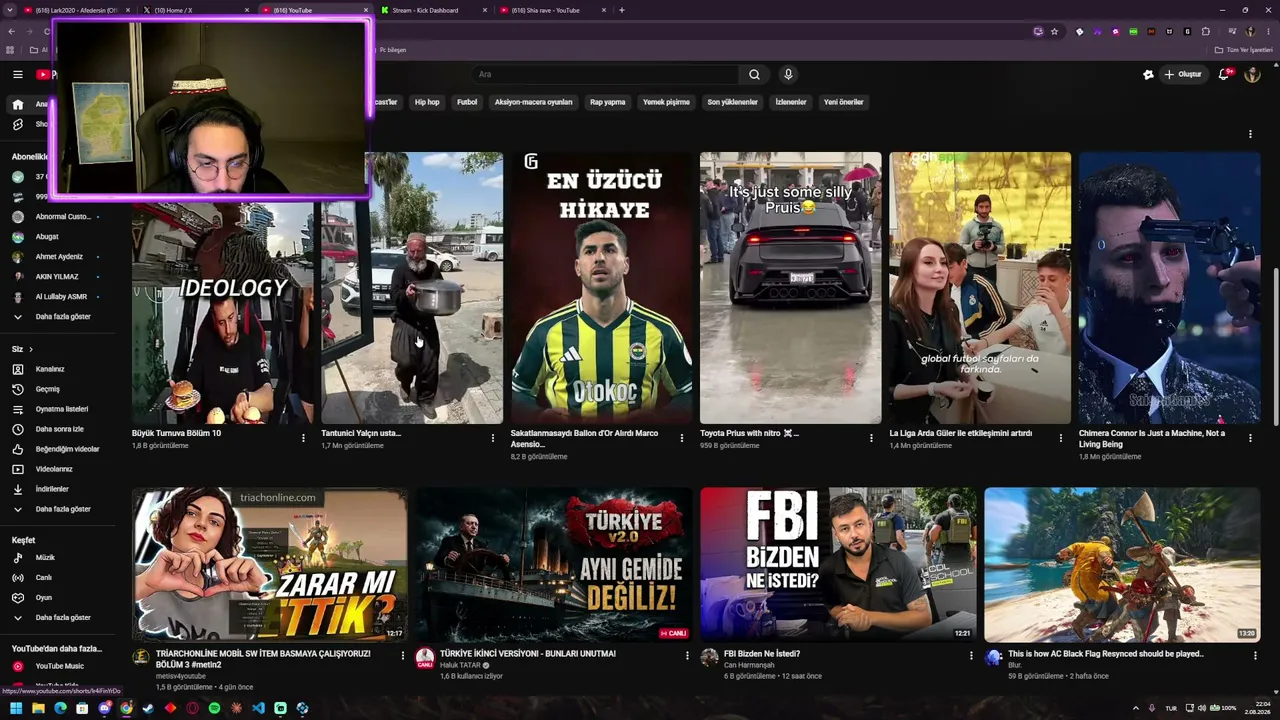Open the FBI Bizden Ne İstedi? title
The width and height of the screenshot is (1280, 720).
click(x=762, y=654)
